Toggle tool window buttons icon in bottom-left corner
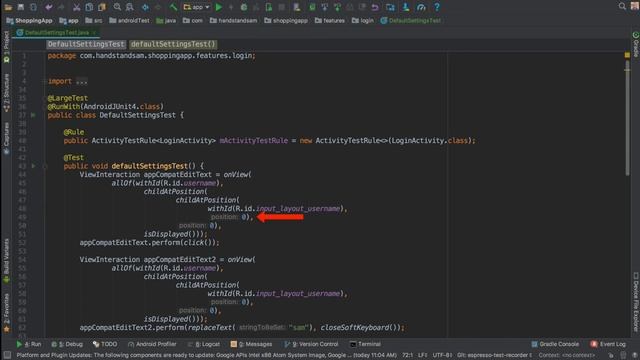The height and width of the screenshot is (360, 640). point(7,355)
